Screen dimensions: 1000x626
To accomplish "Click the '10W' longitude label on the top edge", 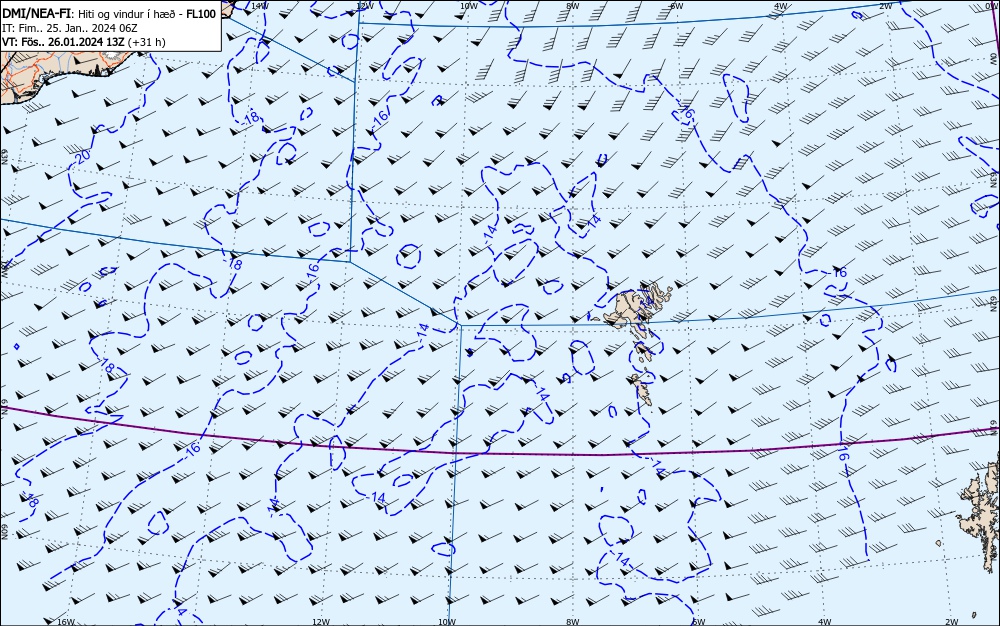I will (x=469, y=5).
